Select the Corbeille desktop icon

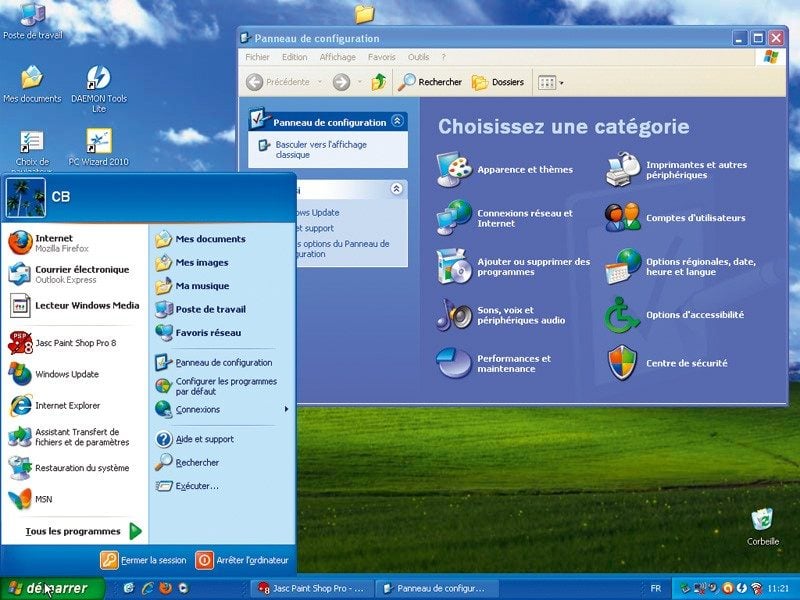click(x=763, y=526)
